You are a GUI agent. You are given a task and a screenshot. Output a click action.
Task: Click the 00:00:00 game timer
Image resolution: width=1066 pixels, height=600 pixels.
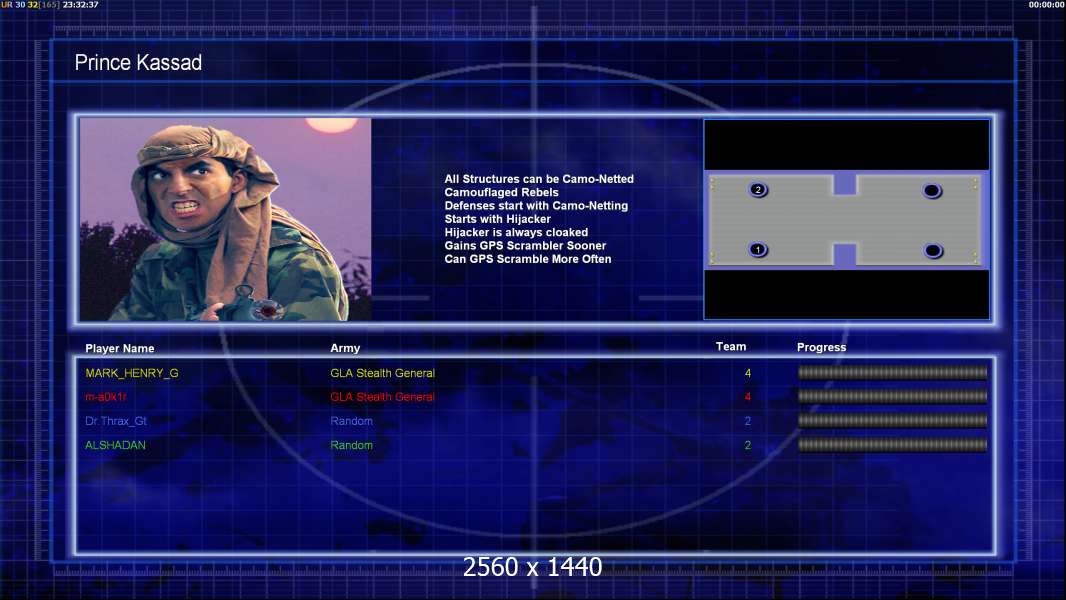click(x=1046, y=5)
